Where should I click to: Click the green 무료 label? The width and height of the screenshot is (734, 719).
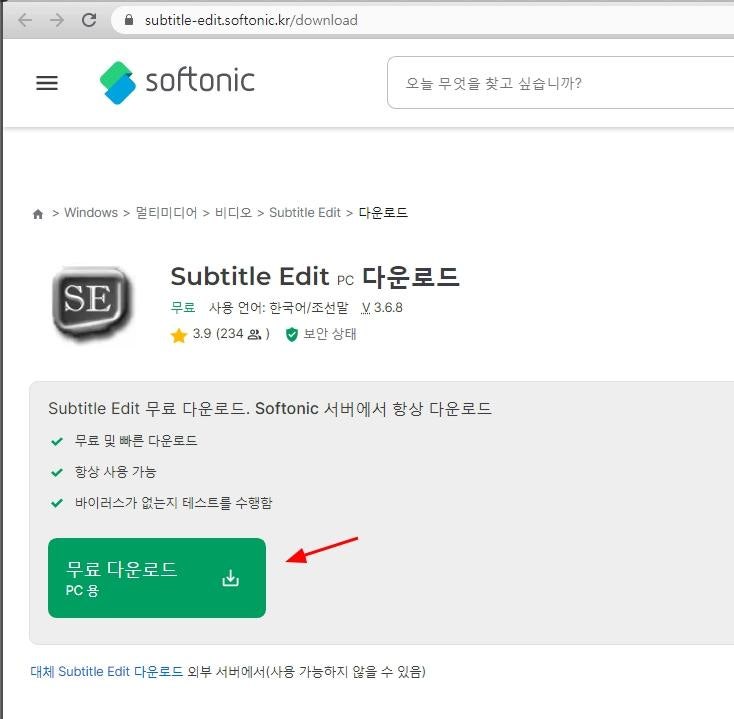pos(183,308)
